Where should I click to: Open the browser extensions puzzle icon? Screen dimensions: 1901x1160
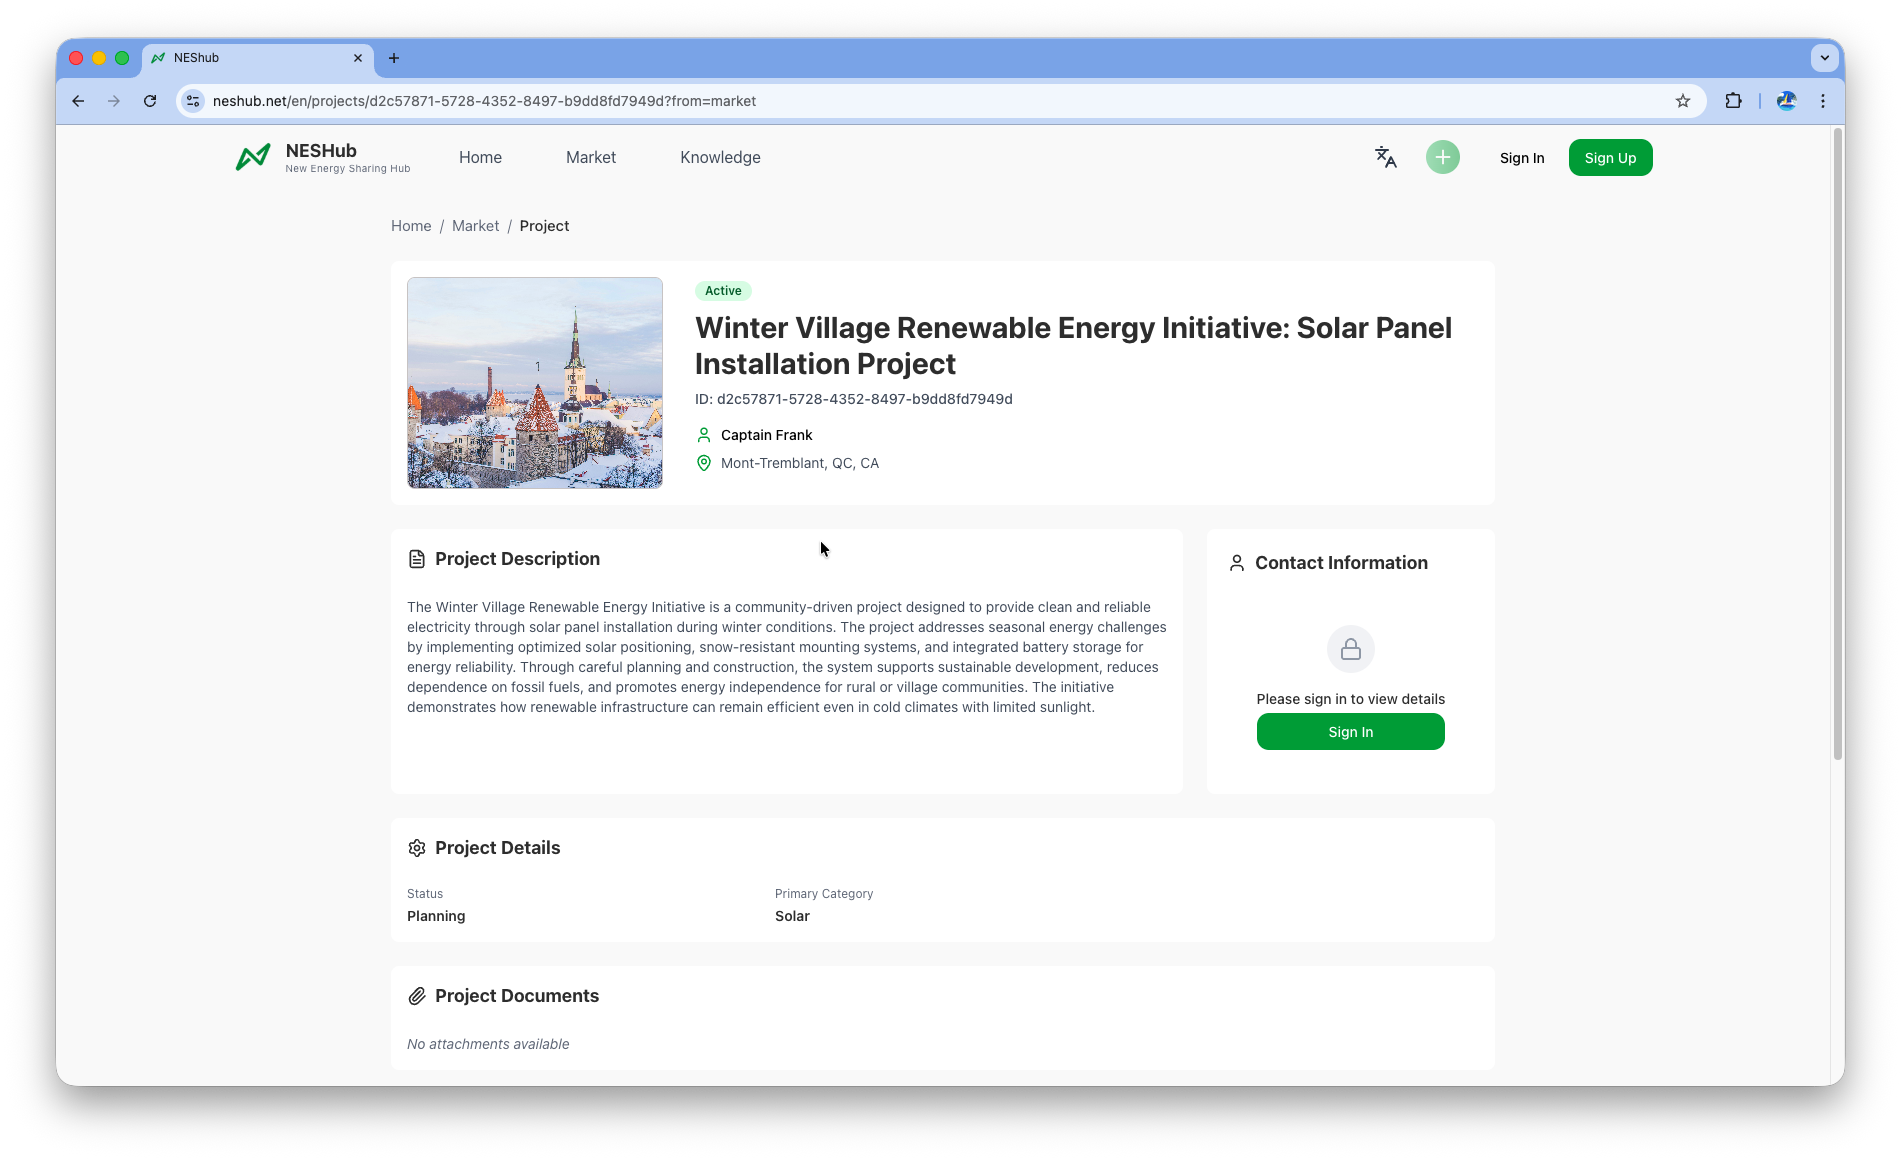1733,101
